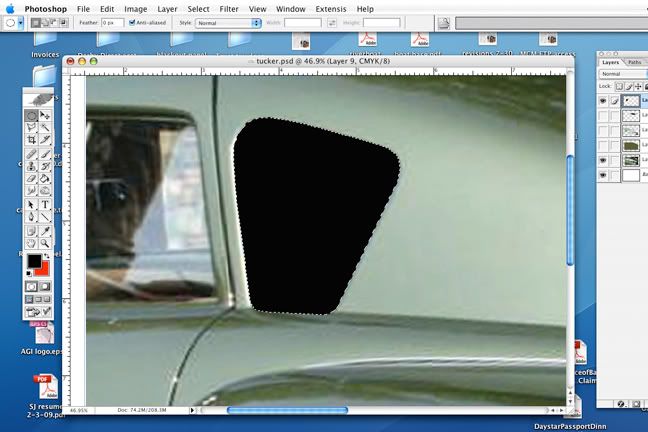Image resolution: width=648 pixels, height=432 pixels.
Task: Select the Slice tool
Action: click(x=45, y=140)
